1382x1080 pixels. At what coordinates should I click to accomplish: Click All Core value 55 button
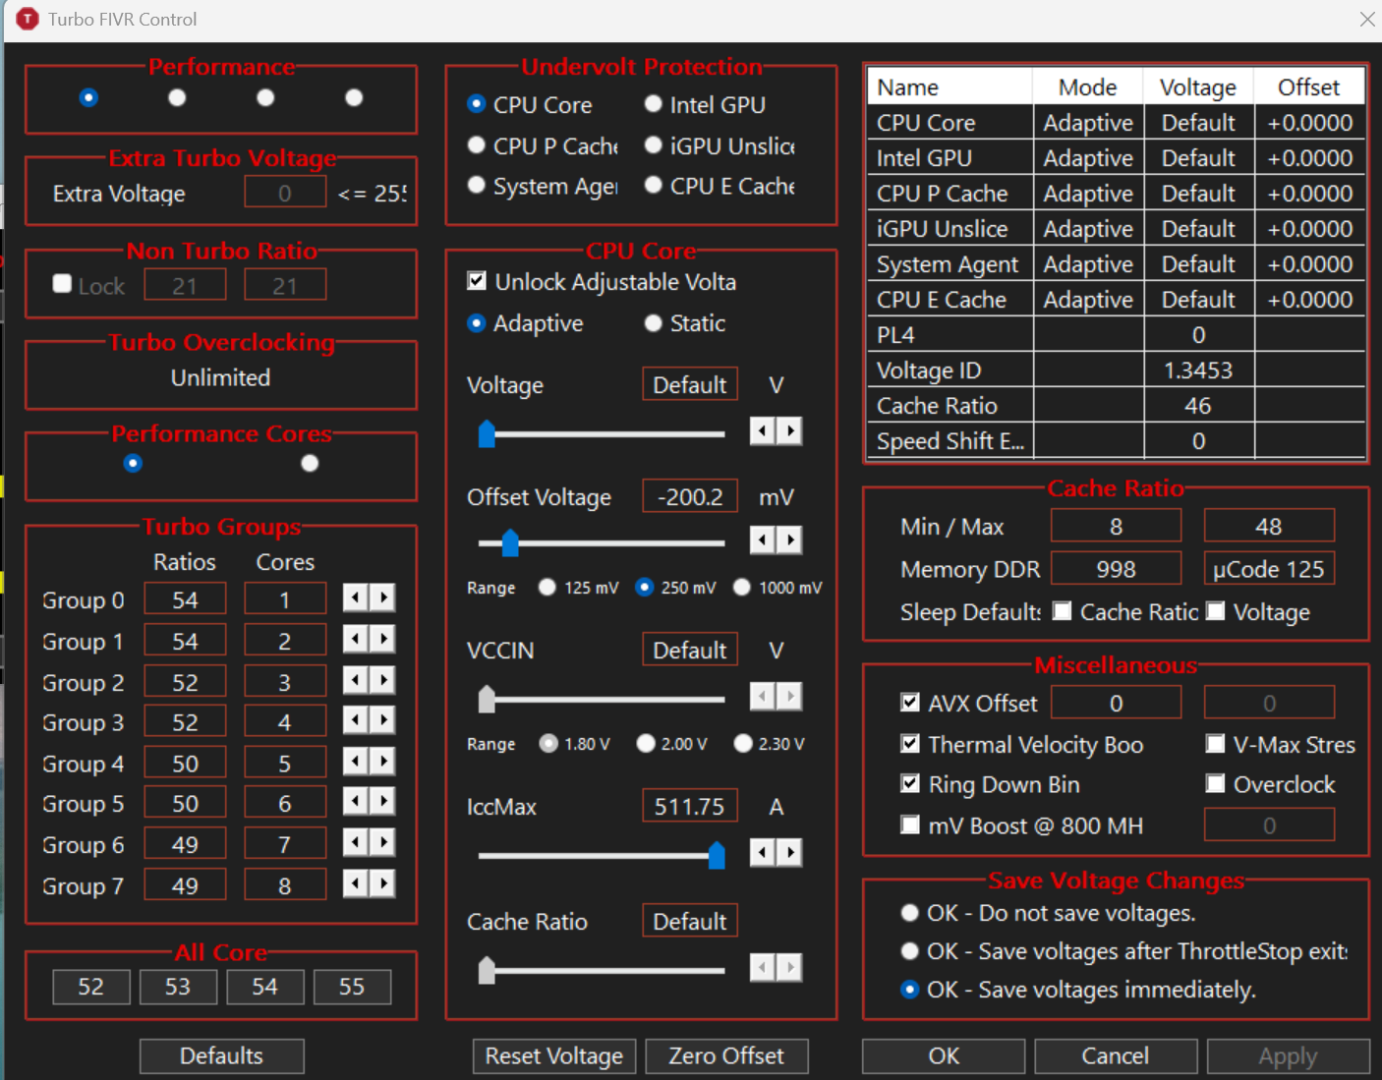click(x=352, y=987)
